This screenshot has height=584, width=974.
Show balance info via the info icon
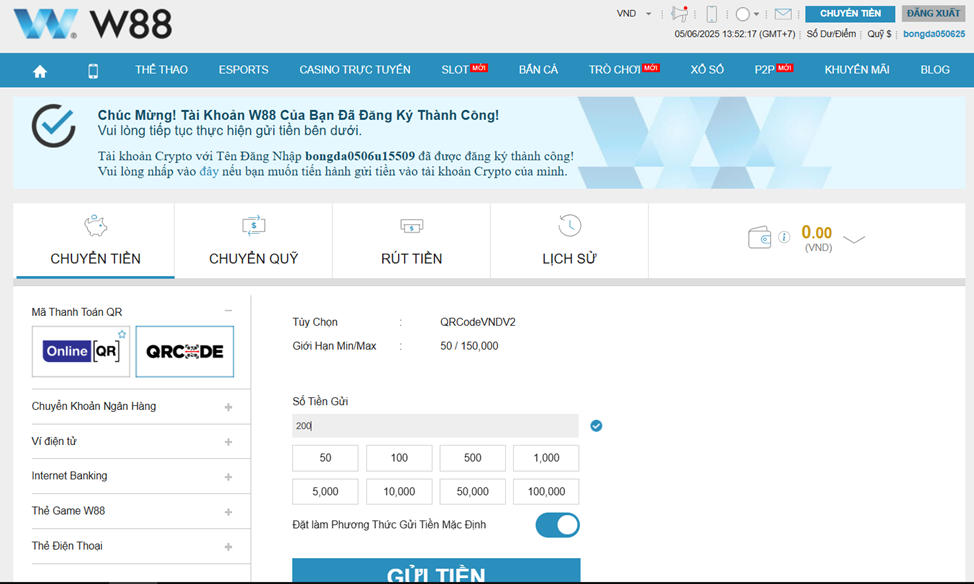pyautogui.click(x=785, y=237)
